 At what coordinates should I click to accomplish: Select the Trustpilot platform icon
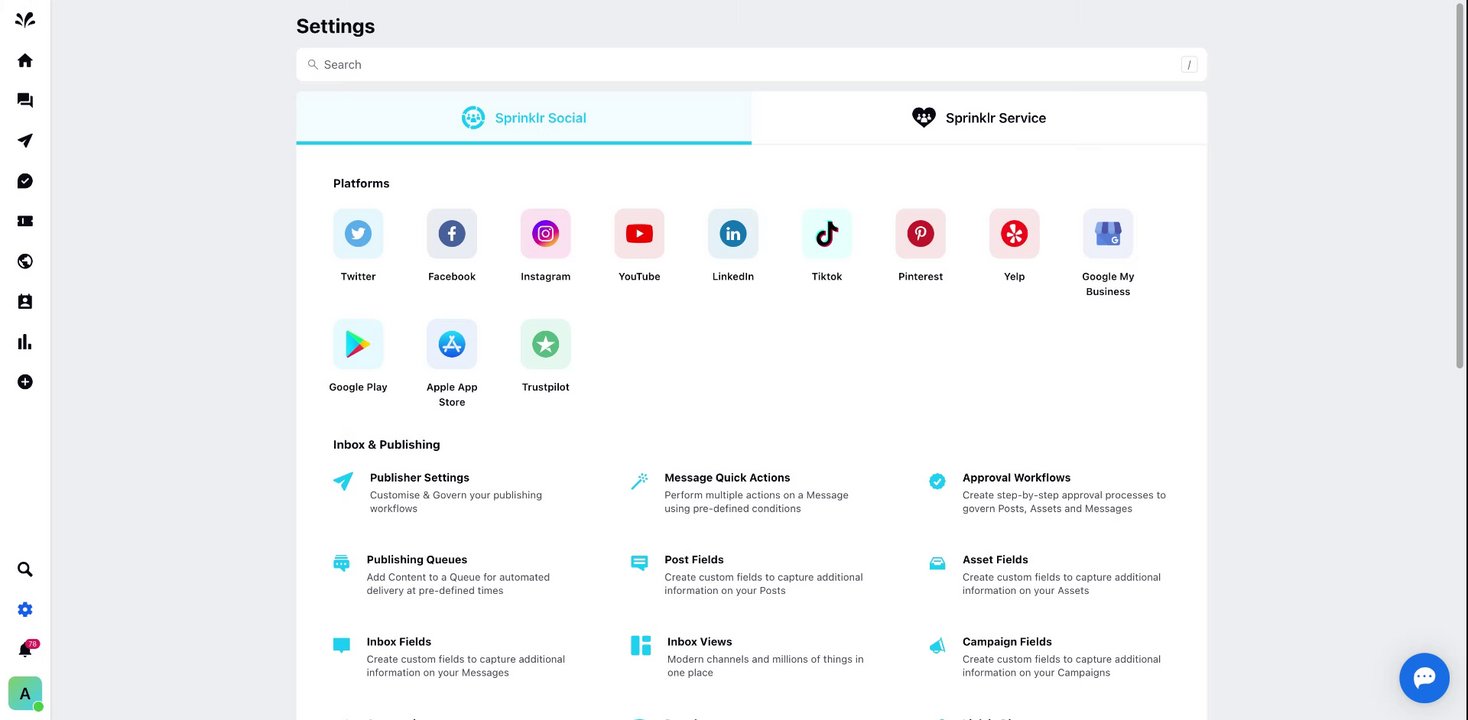(546, 344)
